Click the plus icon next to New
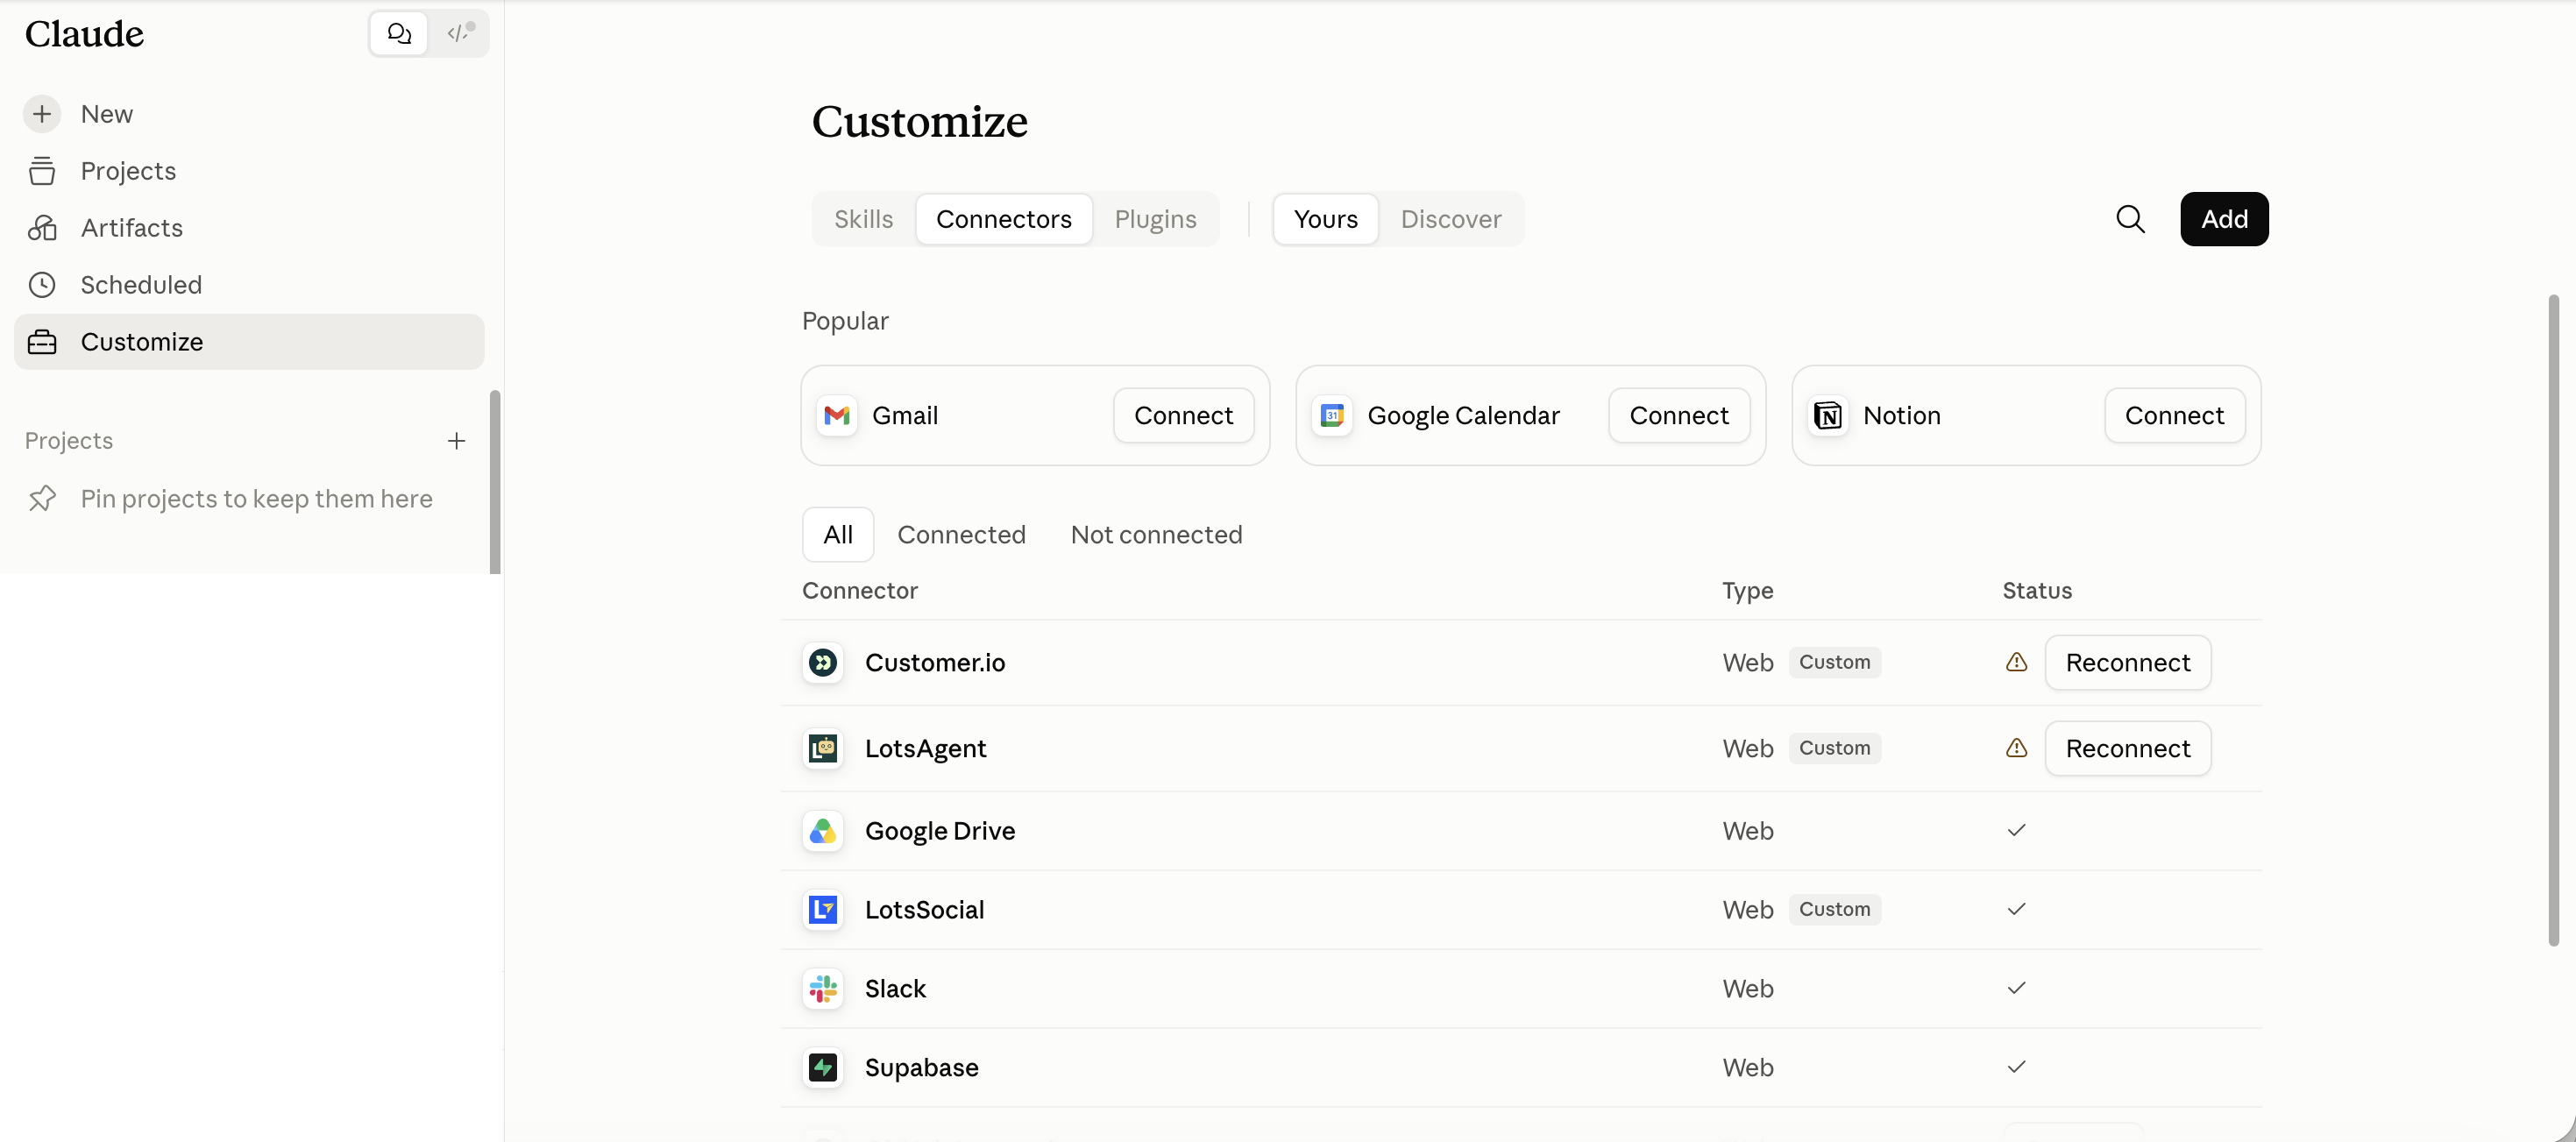The width and height of the screenshot is (2576, 1142). [42, 114]
